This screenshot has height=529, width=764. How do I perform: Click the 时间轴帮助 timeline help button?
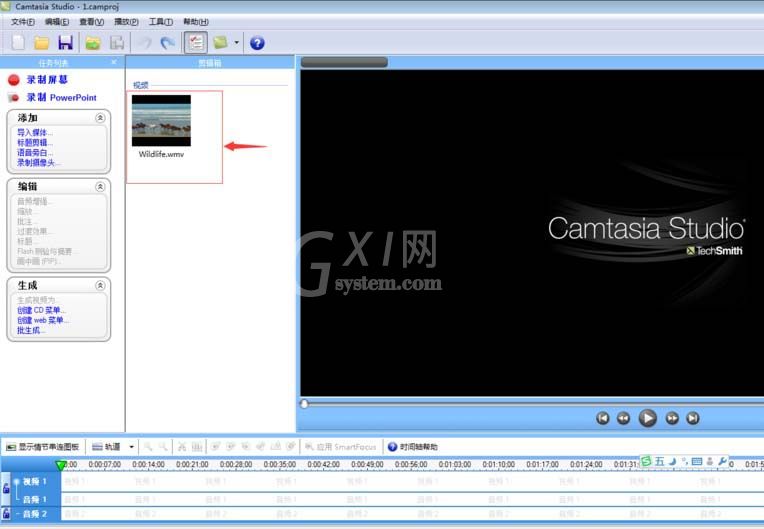(x=413, y=447)
